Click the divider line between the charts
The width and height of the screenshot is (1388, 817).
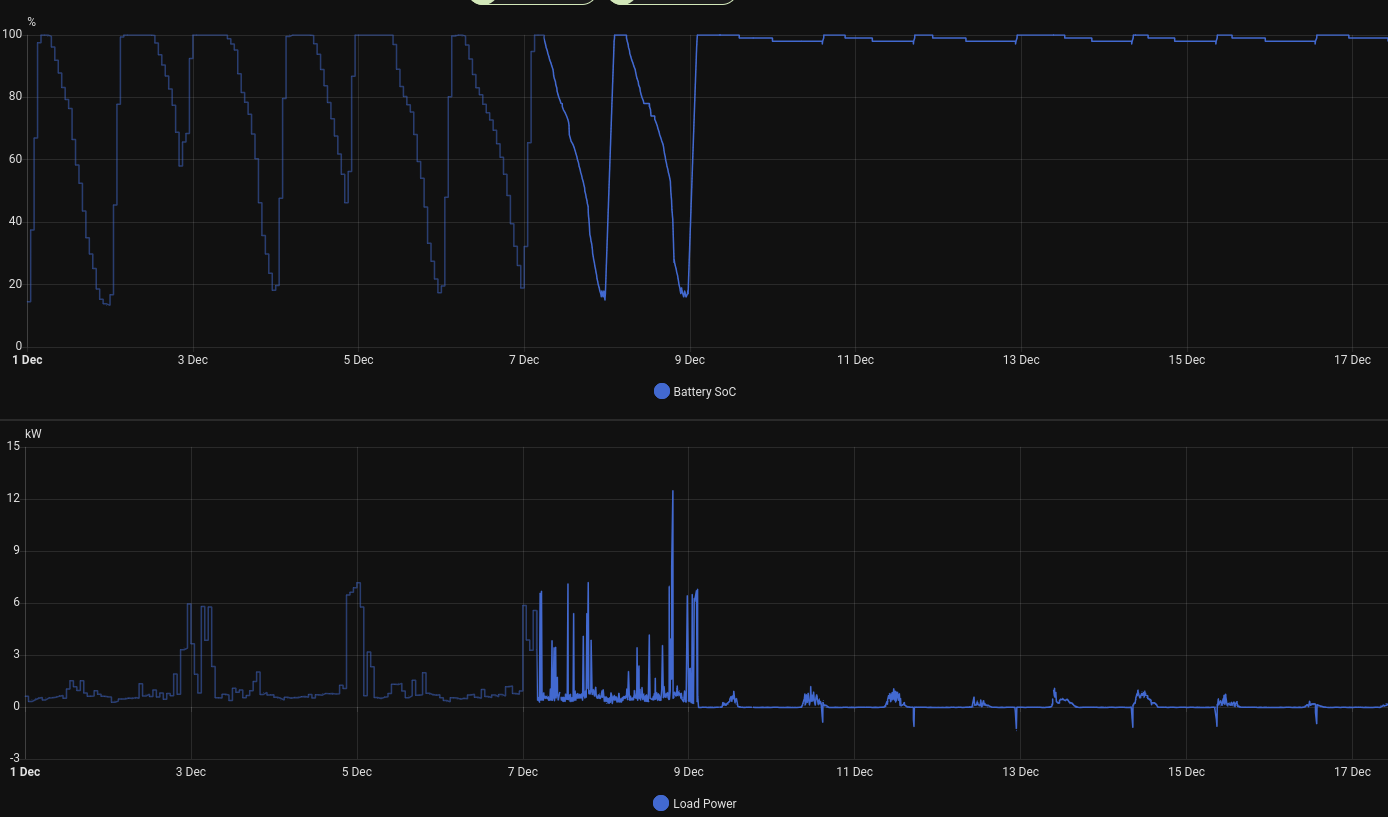pos(694,420)
